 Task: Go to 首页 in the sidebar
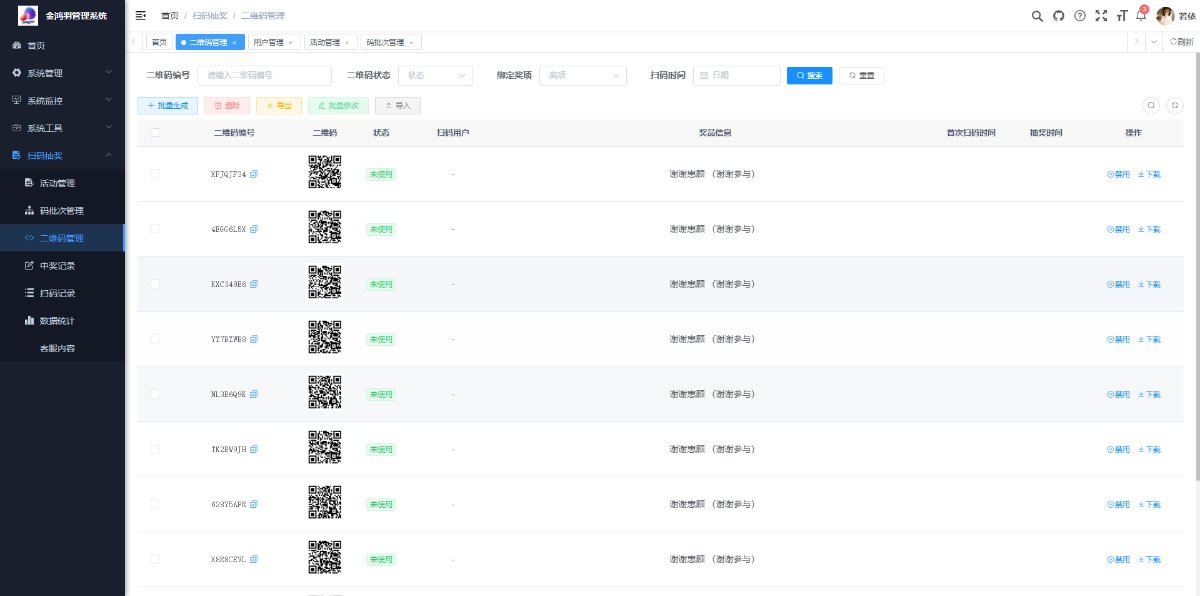point(62,46)
